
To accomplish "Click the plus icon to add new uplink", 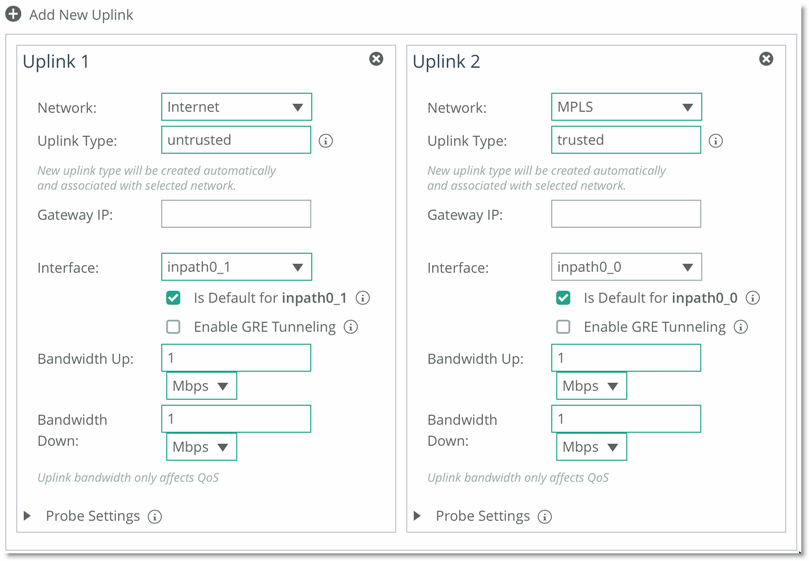I will tap(13, 14).
